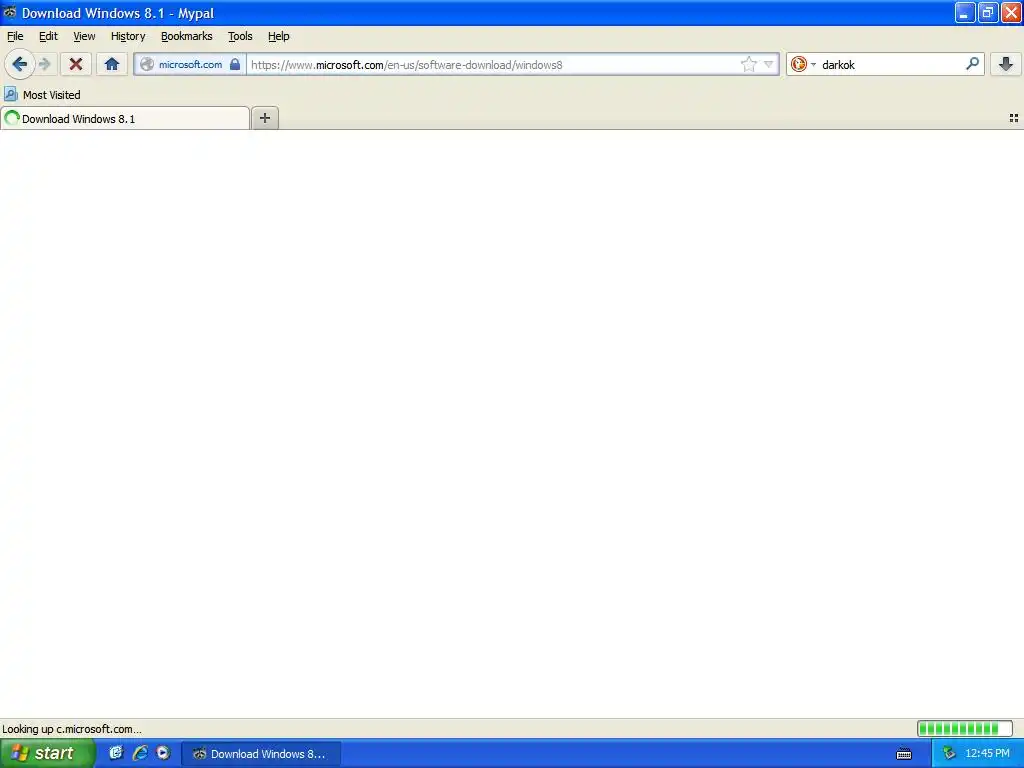Viewport: 1024px width, 768px height.
Task: Launch Windows Media Player from Quick Launch
Action: click(163, 753)
